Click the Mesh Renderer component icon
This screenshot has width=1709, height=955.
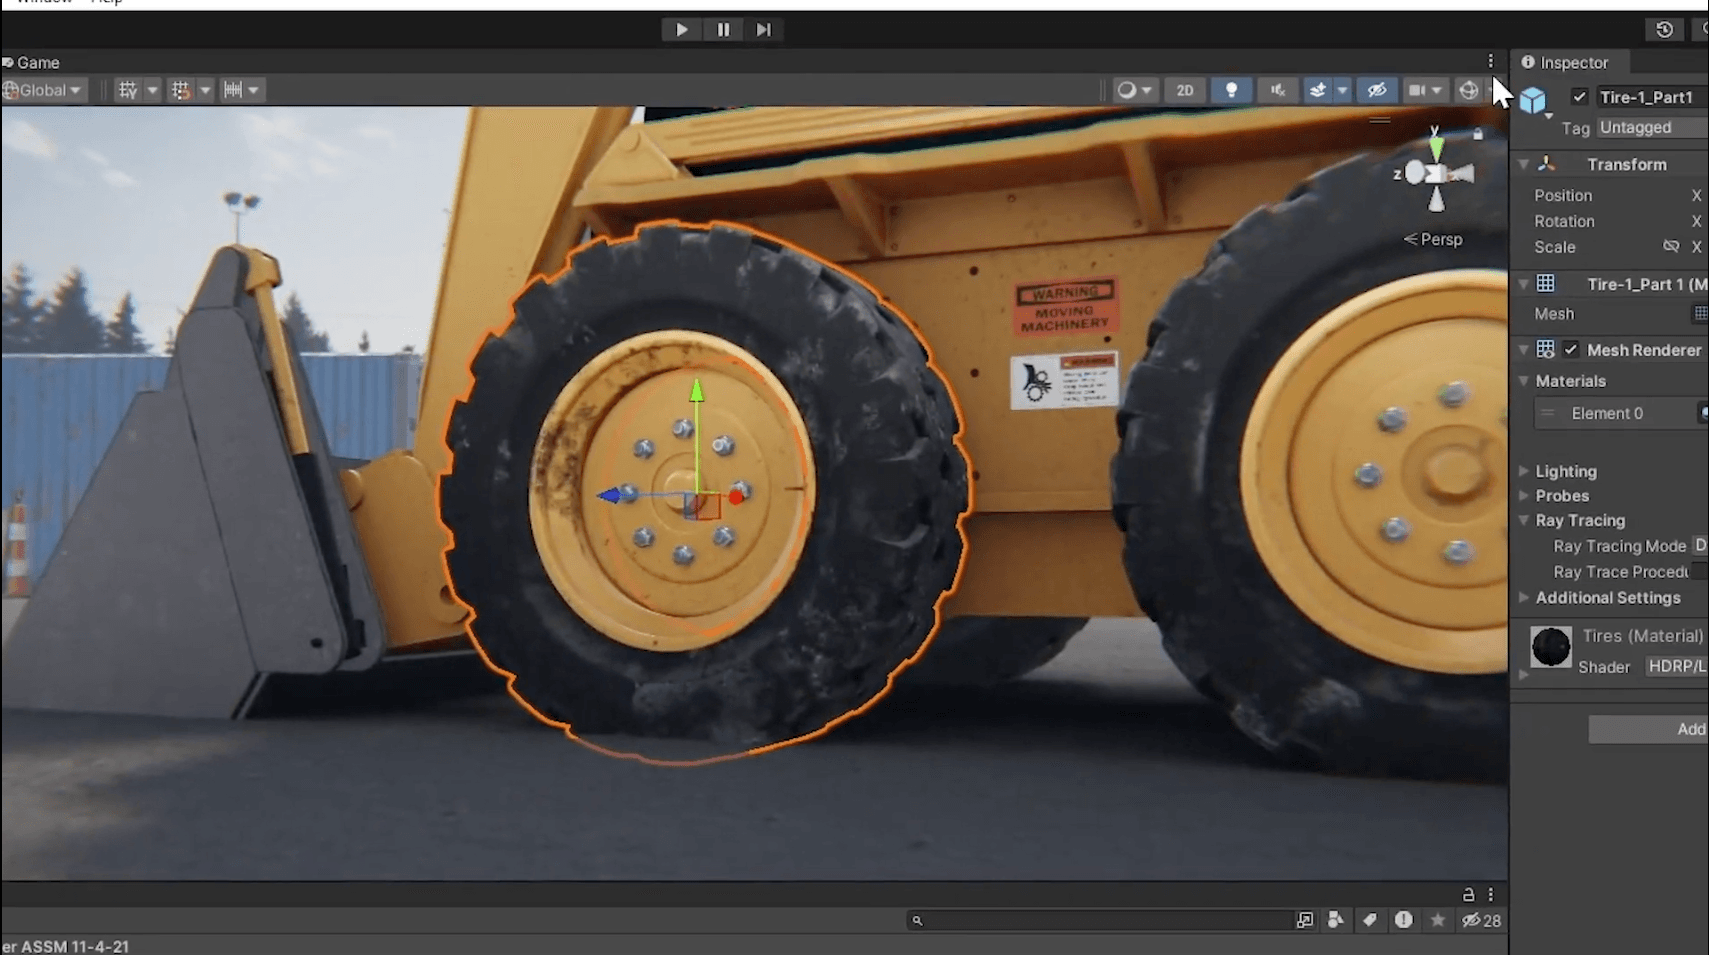click(x=1546, y=349)
